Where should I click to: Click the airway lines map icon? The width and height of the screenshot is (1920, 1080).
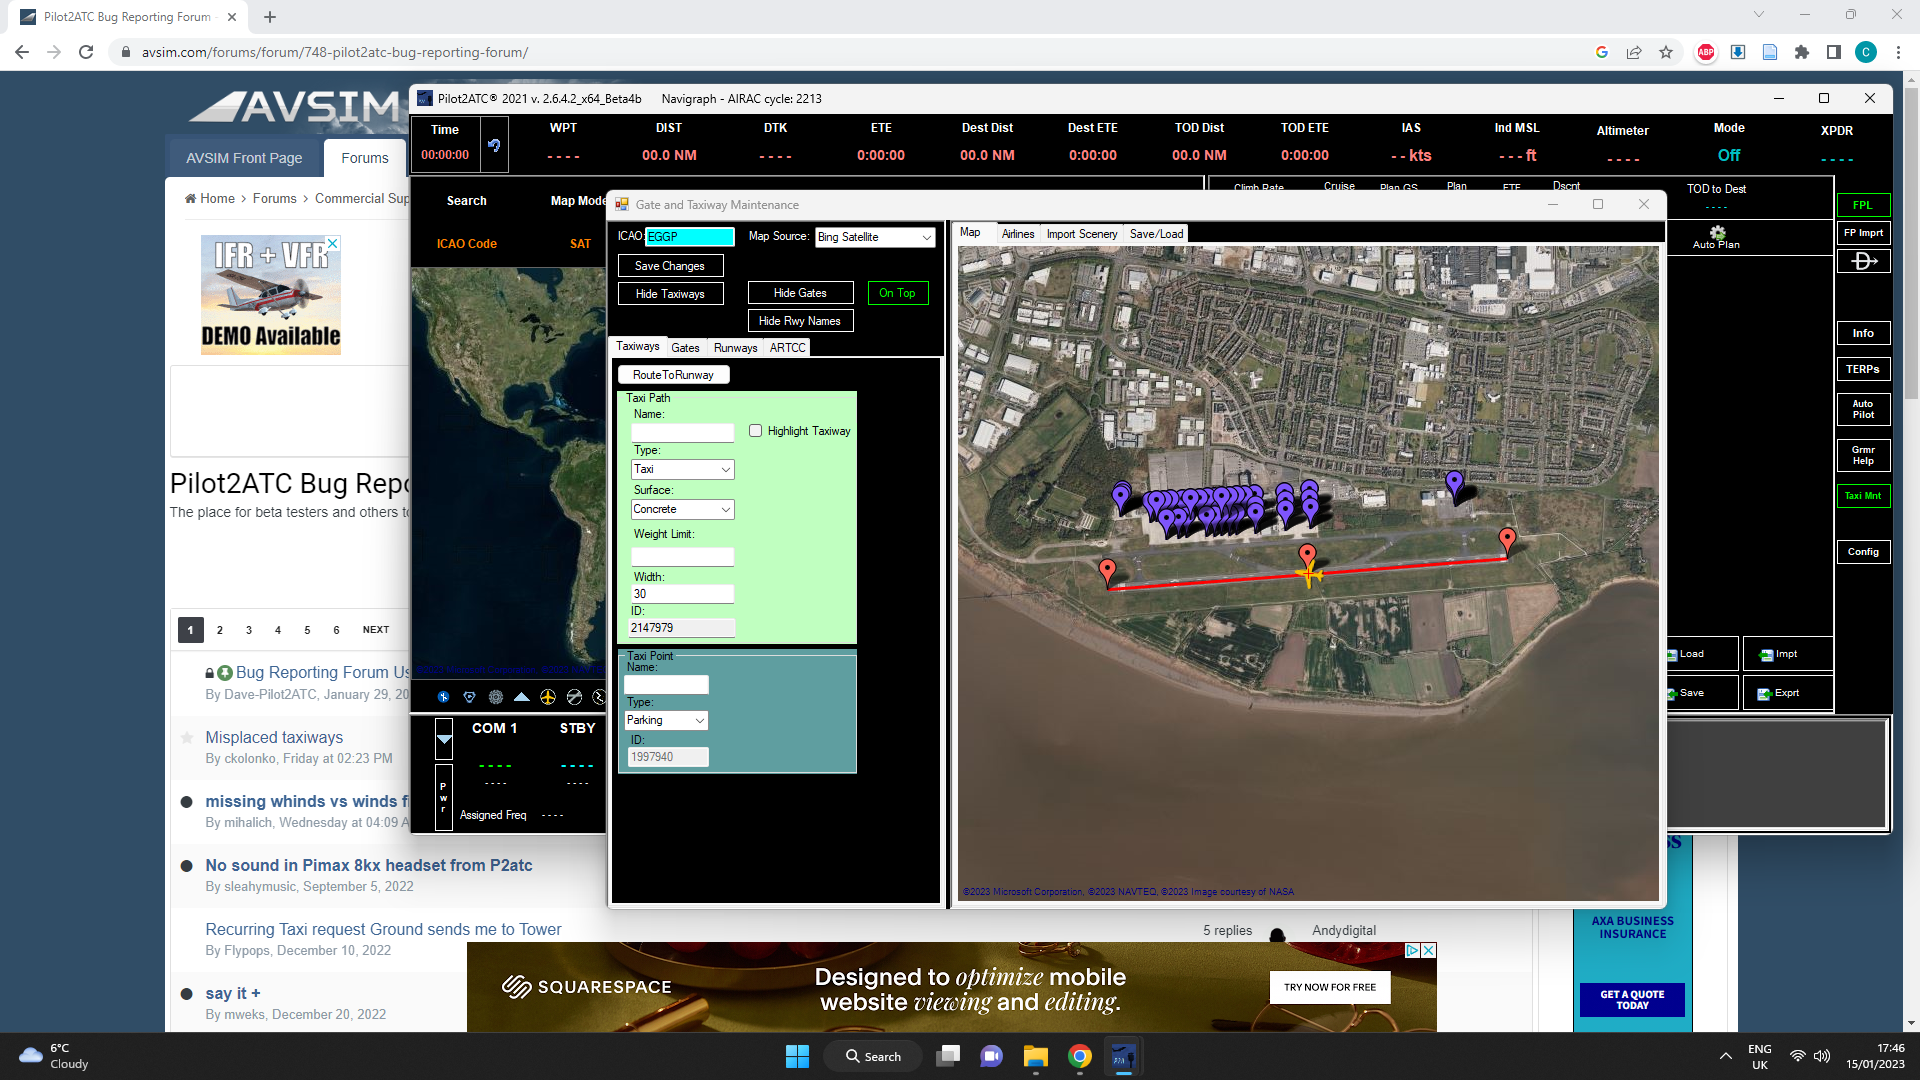[x=573, y=697]
